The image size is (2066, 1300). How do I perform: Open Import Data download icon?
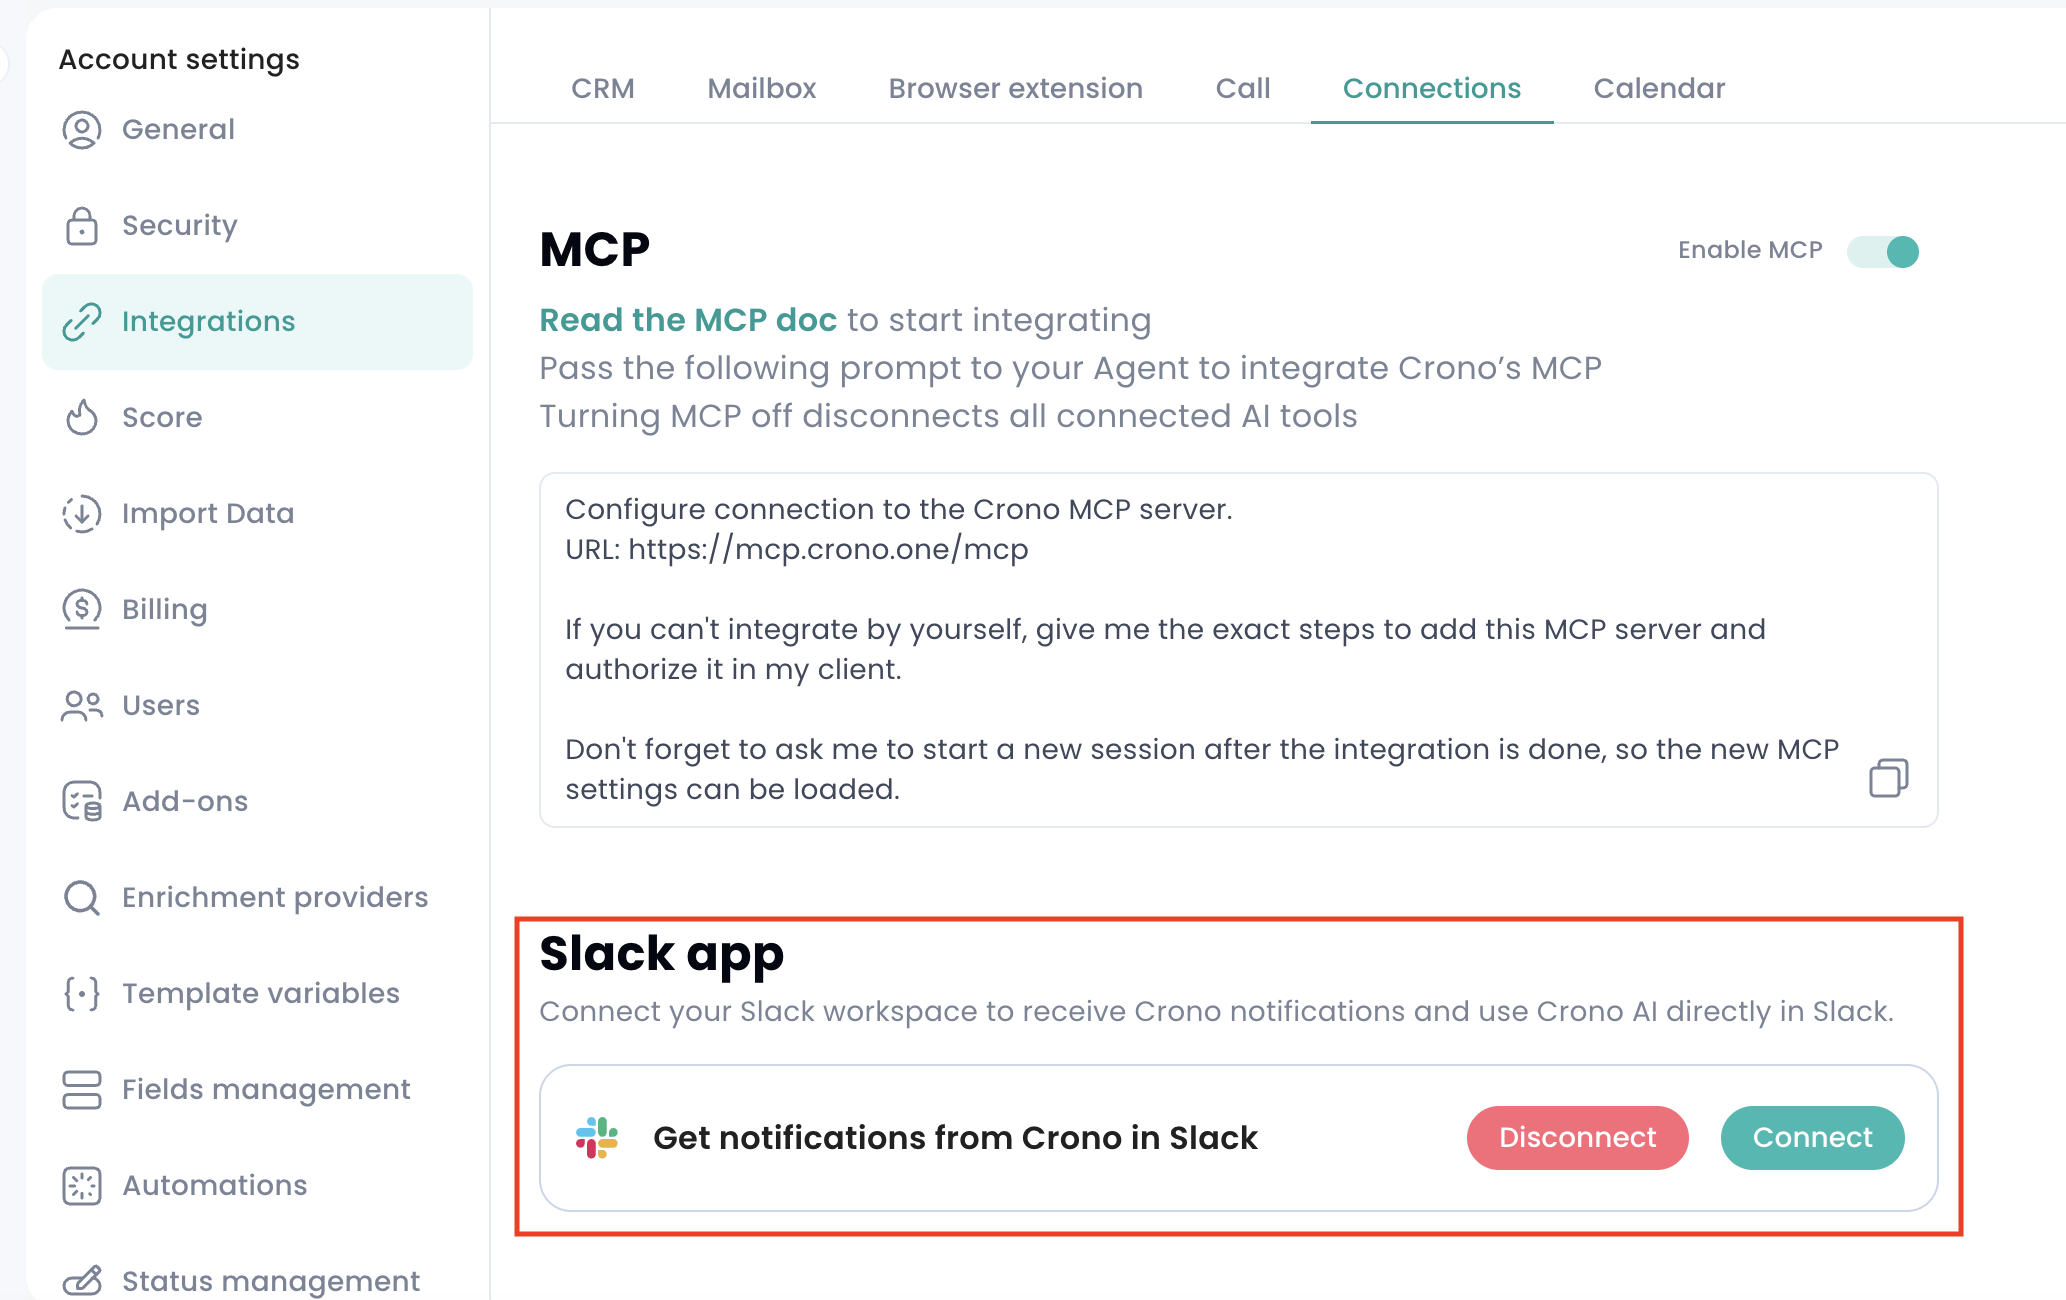[x=82, y=514]
